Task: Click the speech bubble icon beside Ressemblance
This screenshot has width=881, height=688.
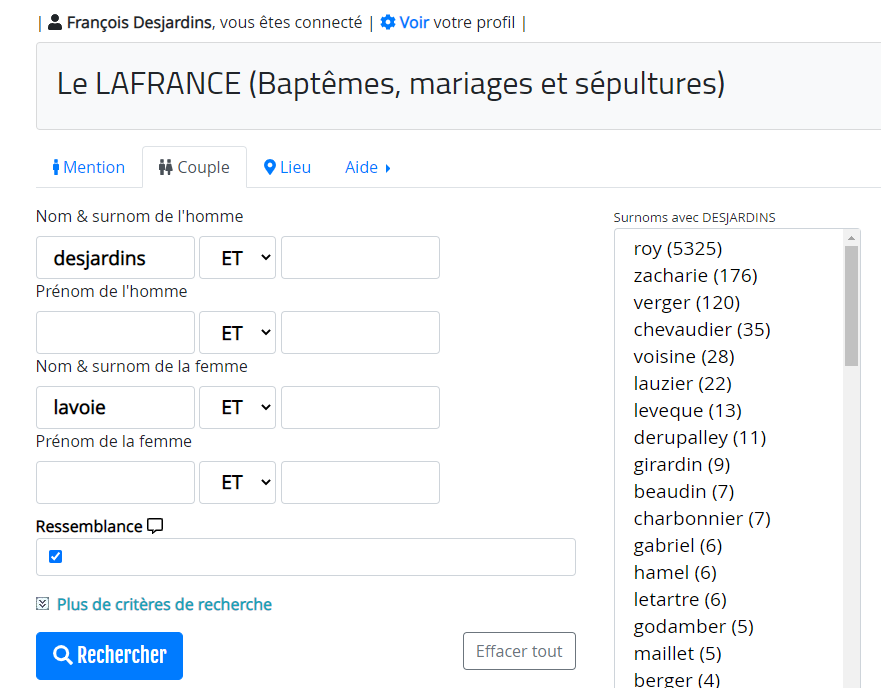Action: click(x=155, y=526)
